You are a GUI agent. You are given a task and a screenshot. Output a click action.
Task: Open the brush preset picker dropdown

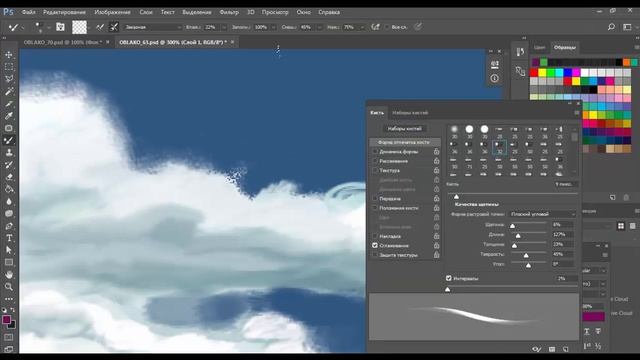pyautogui.click(x=49, y=27)
